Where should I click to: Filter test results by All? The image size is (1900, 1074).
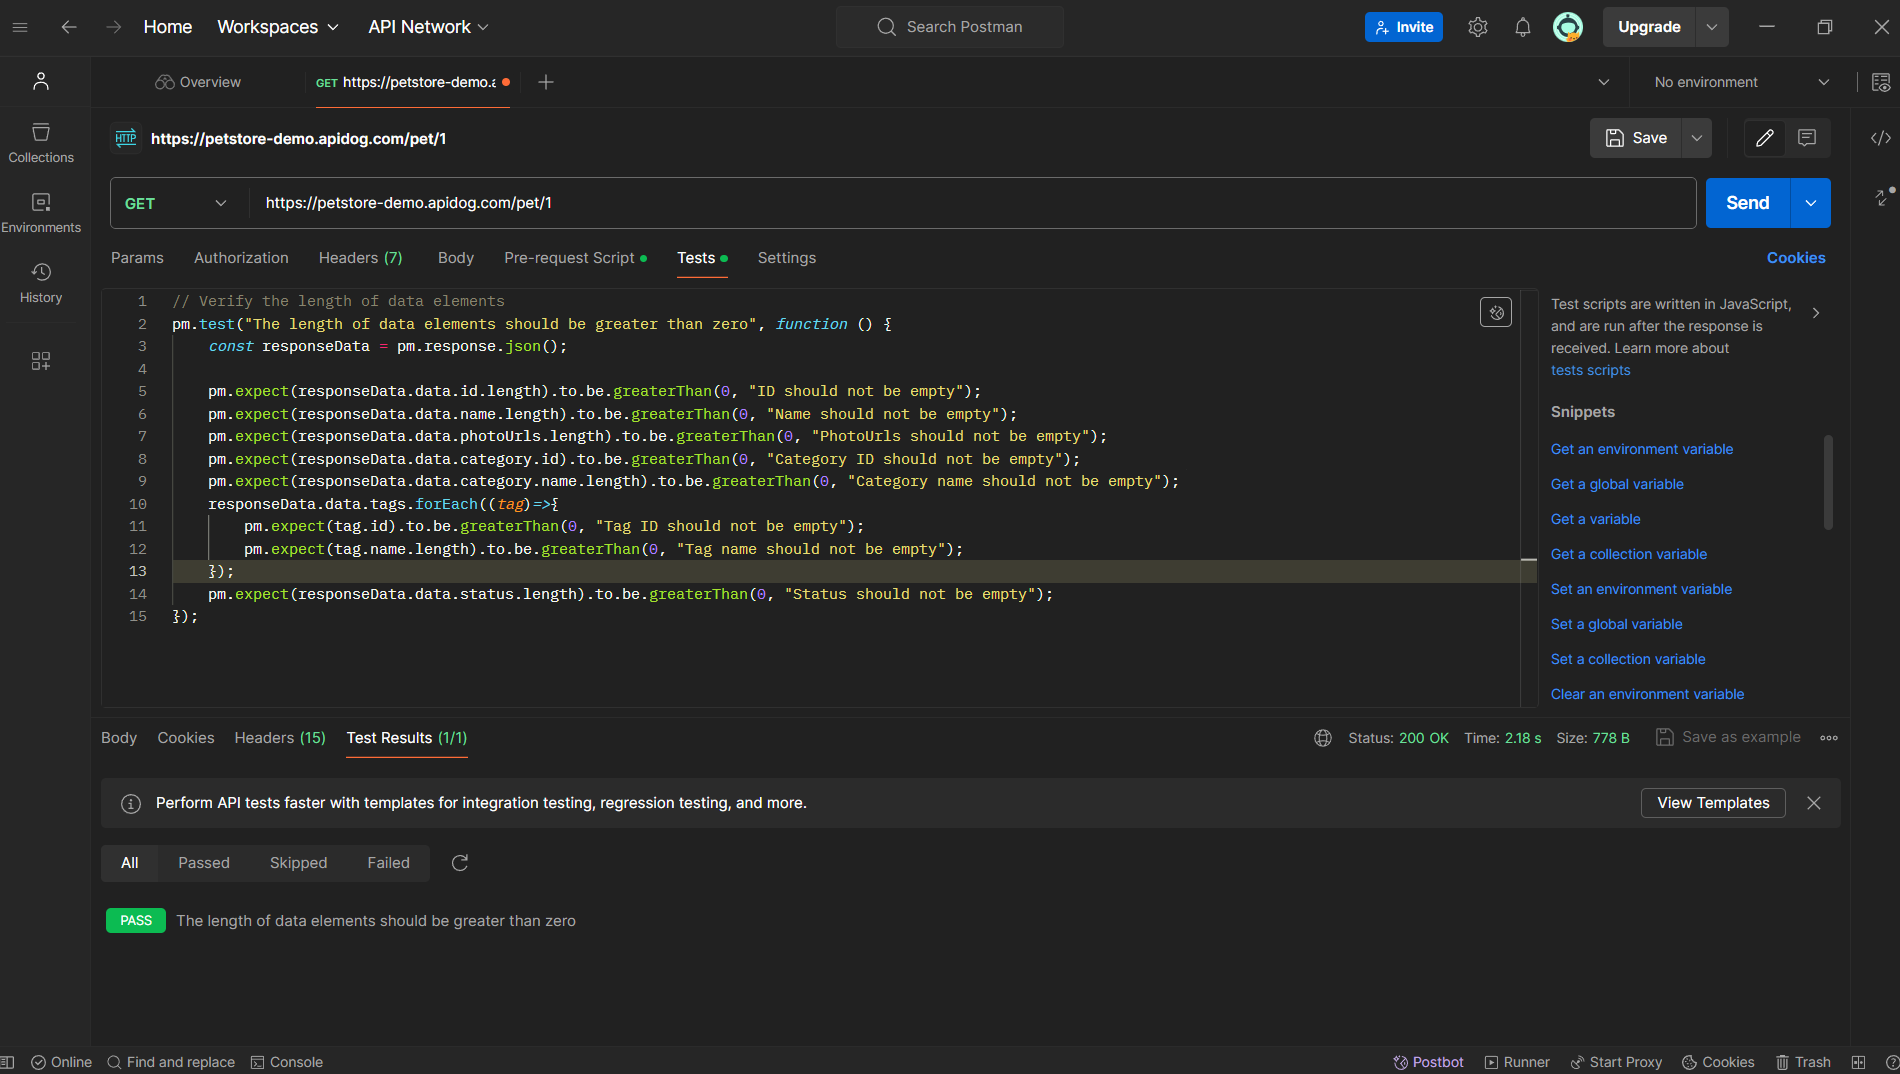(130, 863)
